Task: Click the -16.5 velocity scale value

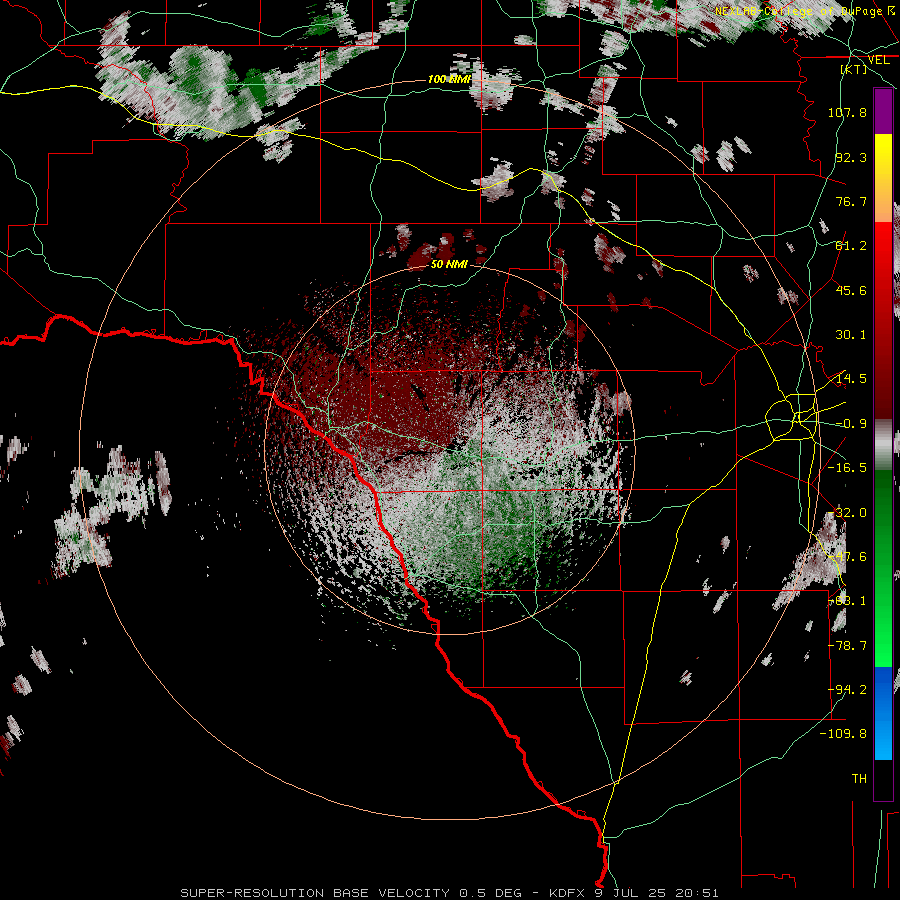Action: 847,468
